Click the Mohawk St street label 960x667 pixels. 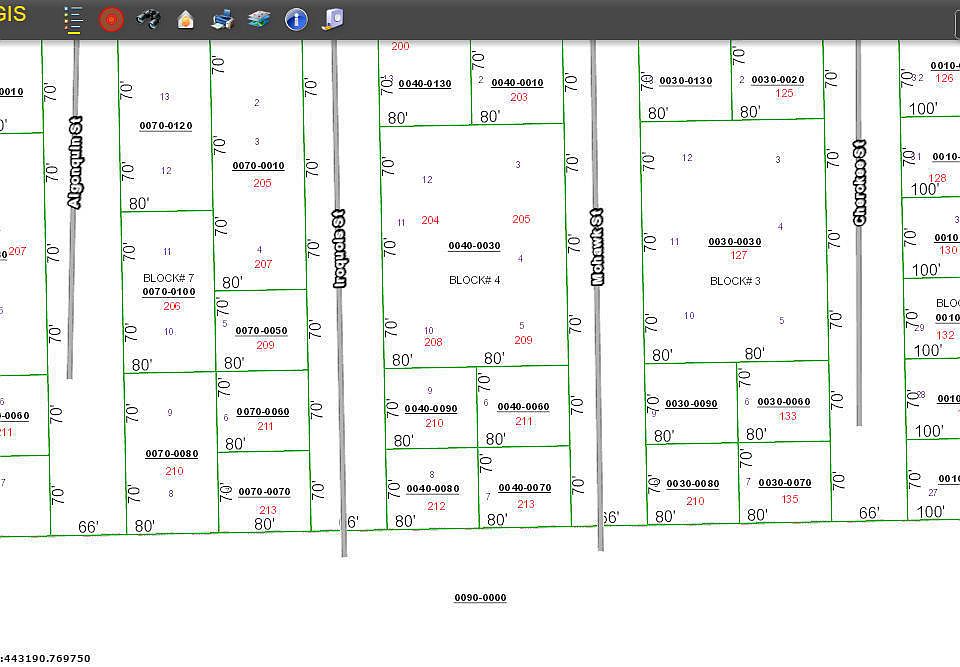point(597,246)
